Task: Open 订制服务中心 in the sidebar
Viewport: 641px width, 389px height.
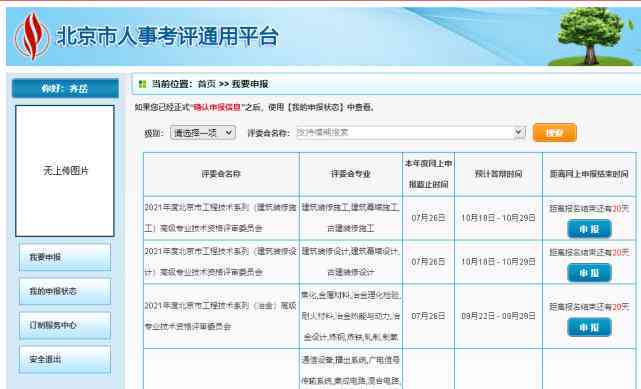Action: pos(65,325)
